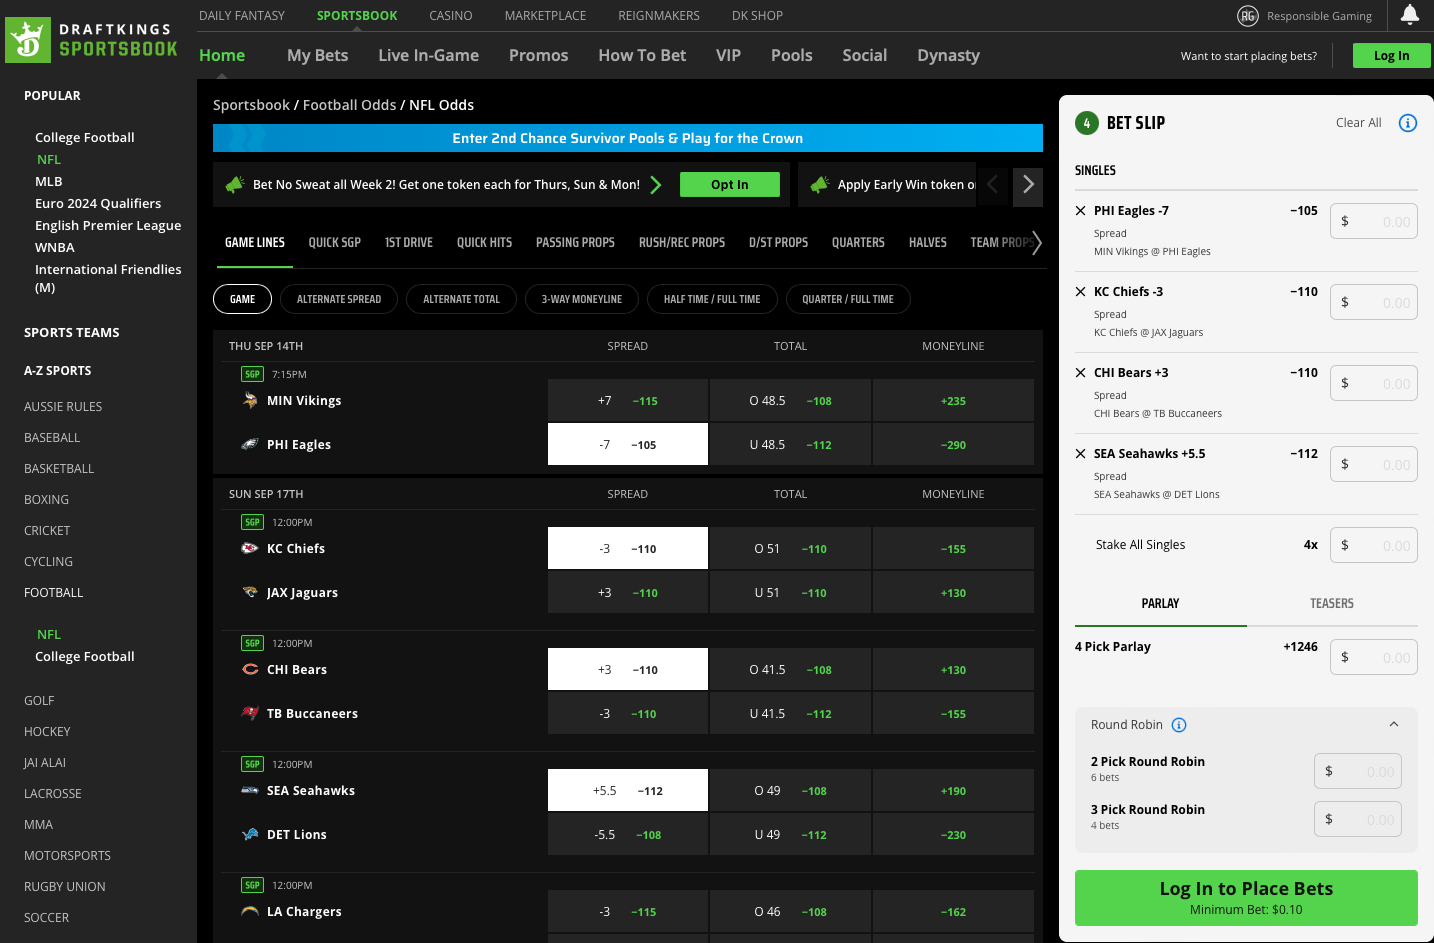Open the Live In-Game navigation item
This screenshot has height=943, width=1434.
tap(428, 56)
